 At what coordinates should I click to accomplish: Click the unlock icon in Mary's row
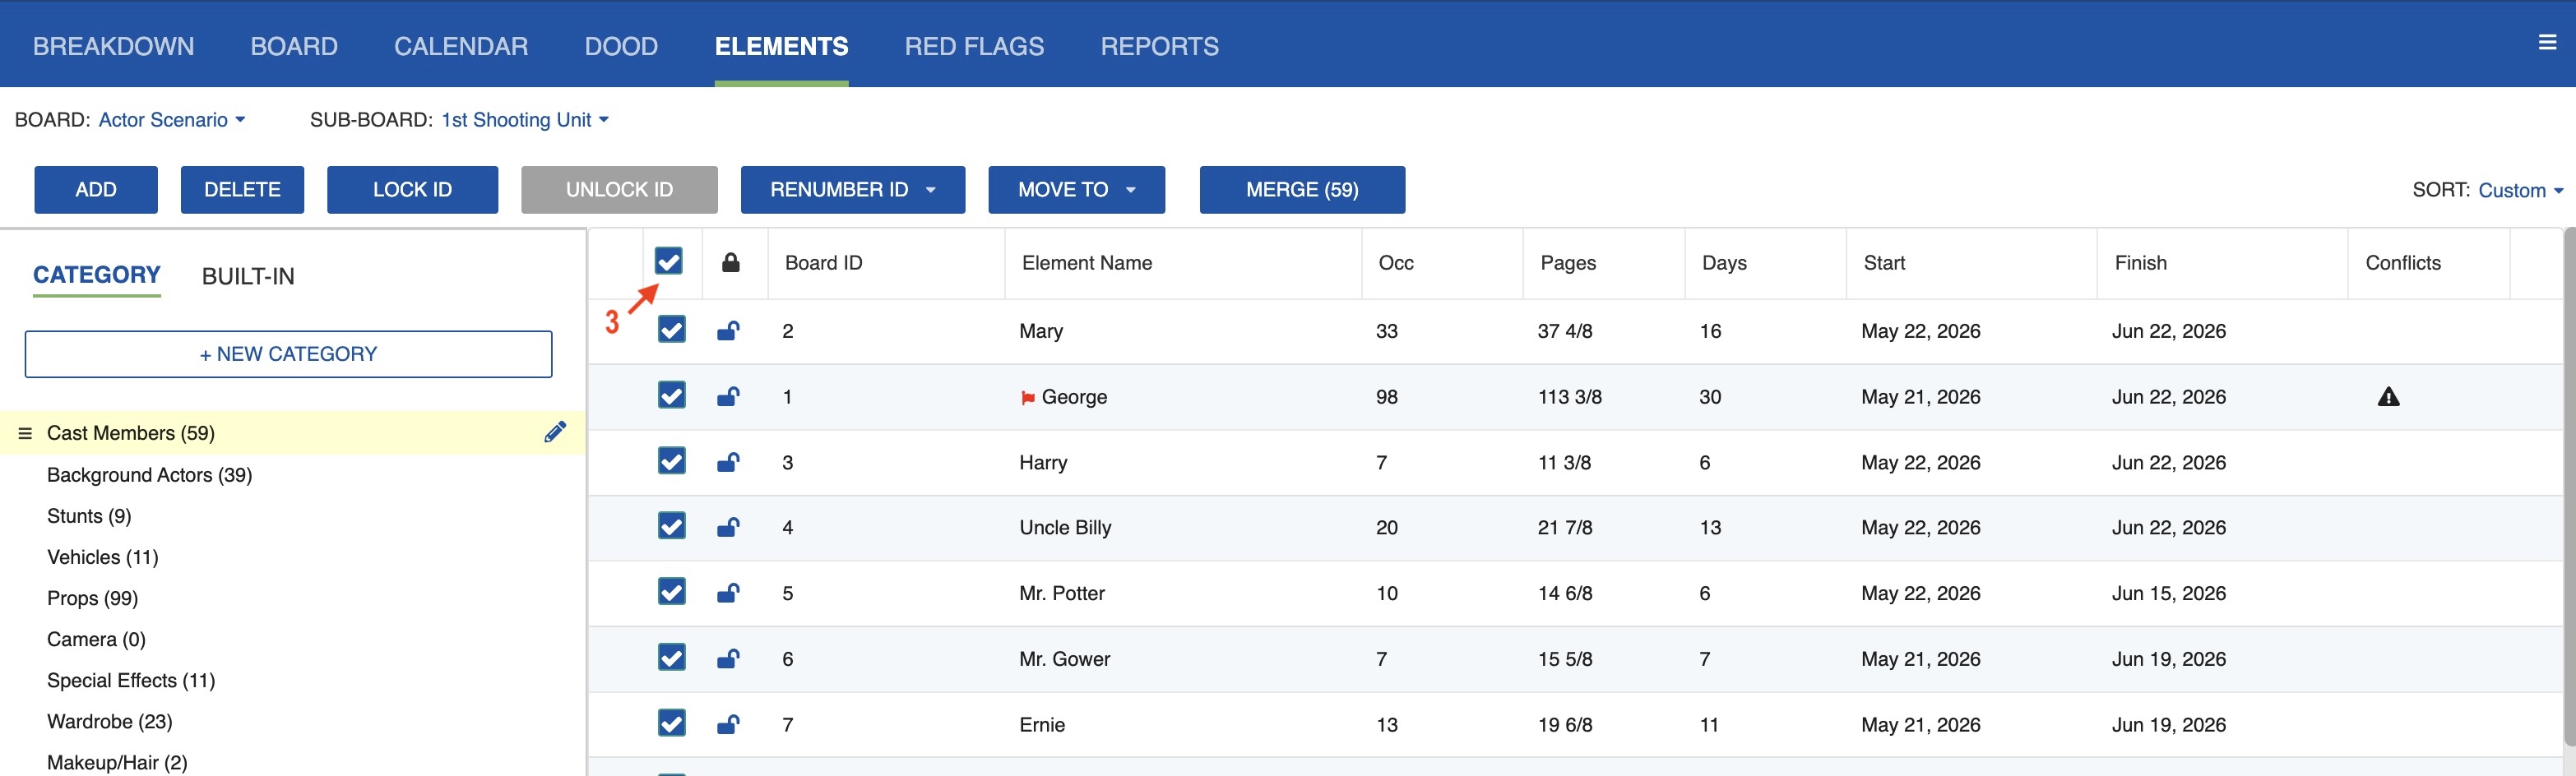(728, 331)
